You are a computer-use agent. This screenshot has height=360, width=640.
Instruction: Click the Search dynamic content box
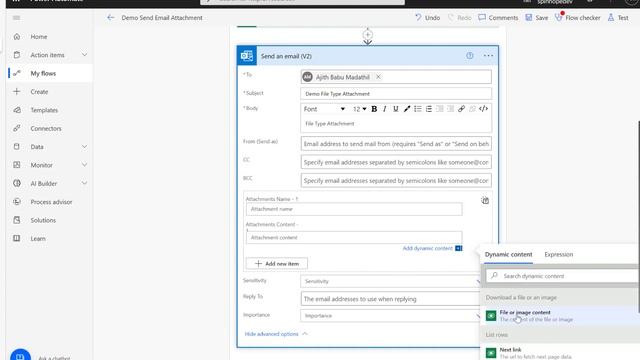tap(563, 276)
